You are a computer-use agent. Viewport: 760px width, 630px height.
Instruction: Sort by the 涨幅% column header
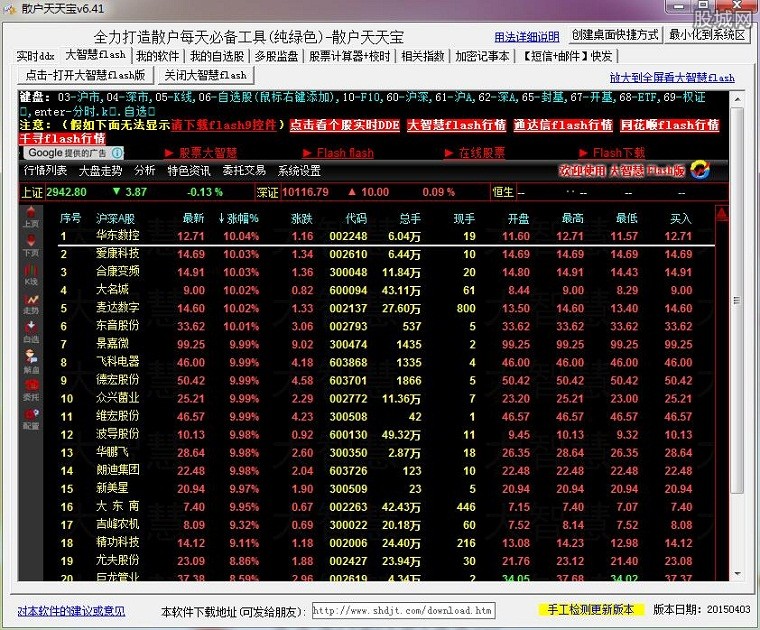click(x=238, y=217)
